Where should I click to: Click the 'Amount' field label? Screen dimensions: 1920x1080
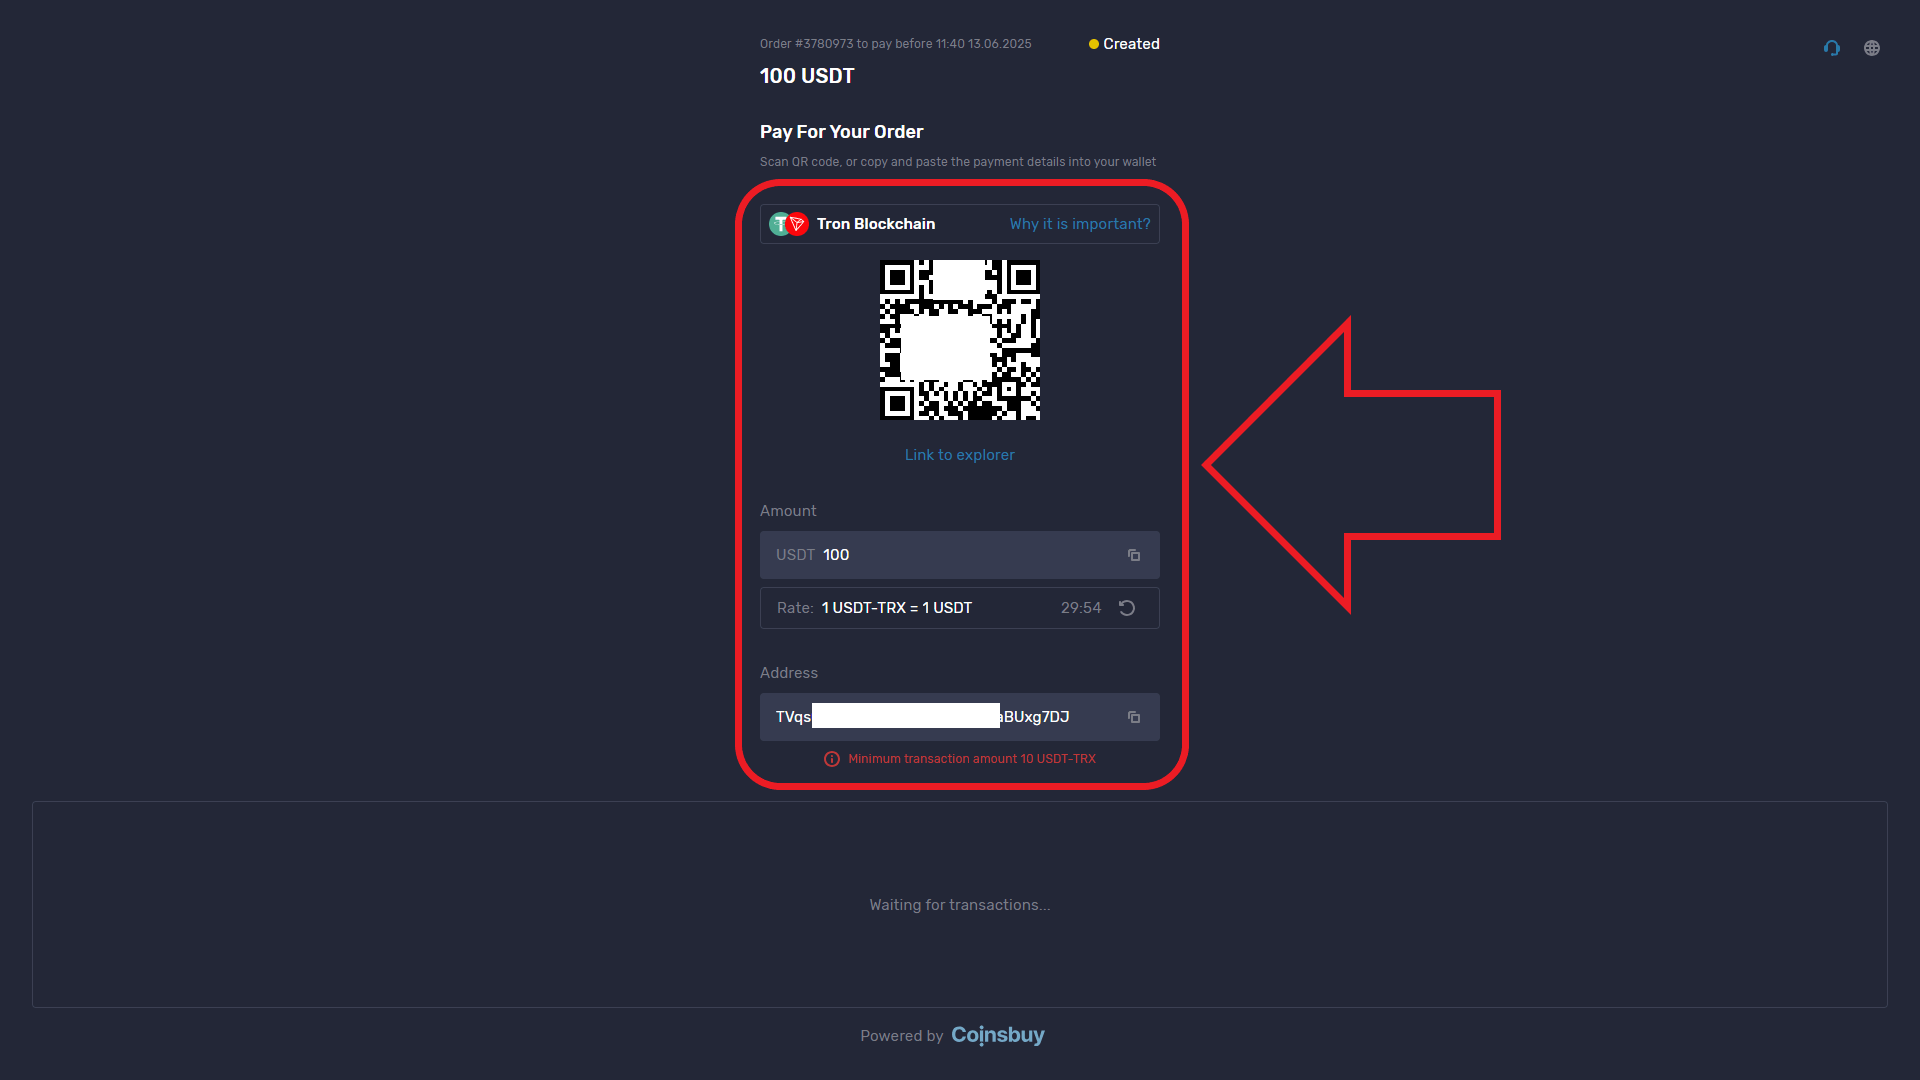click(788, 511)
